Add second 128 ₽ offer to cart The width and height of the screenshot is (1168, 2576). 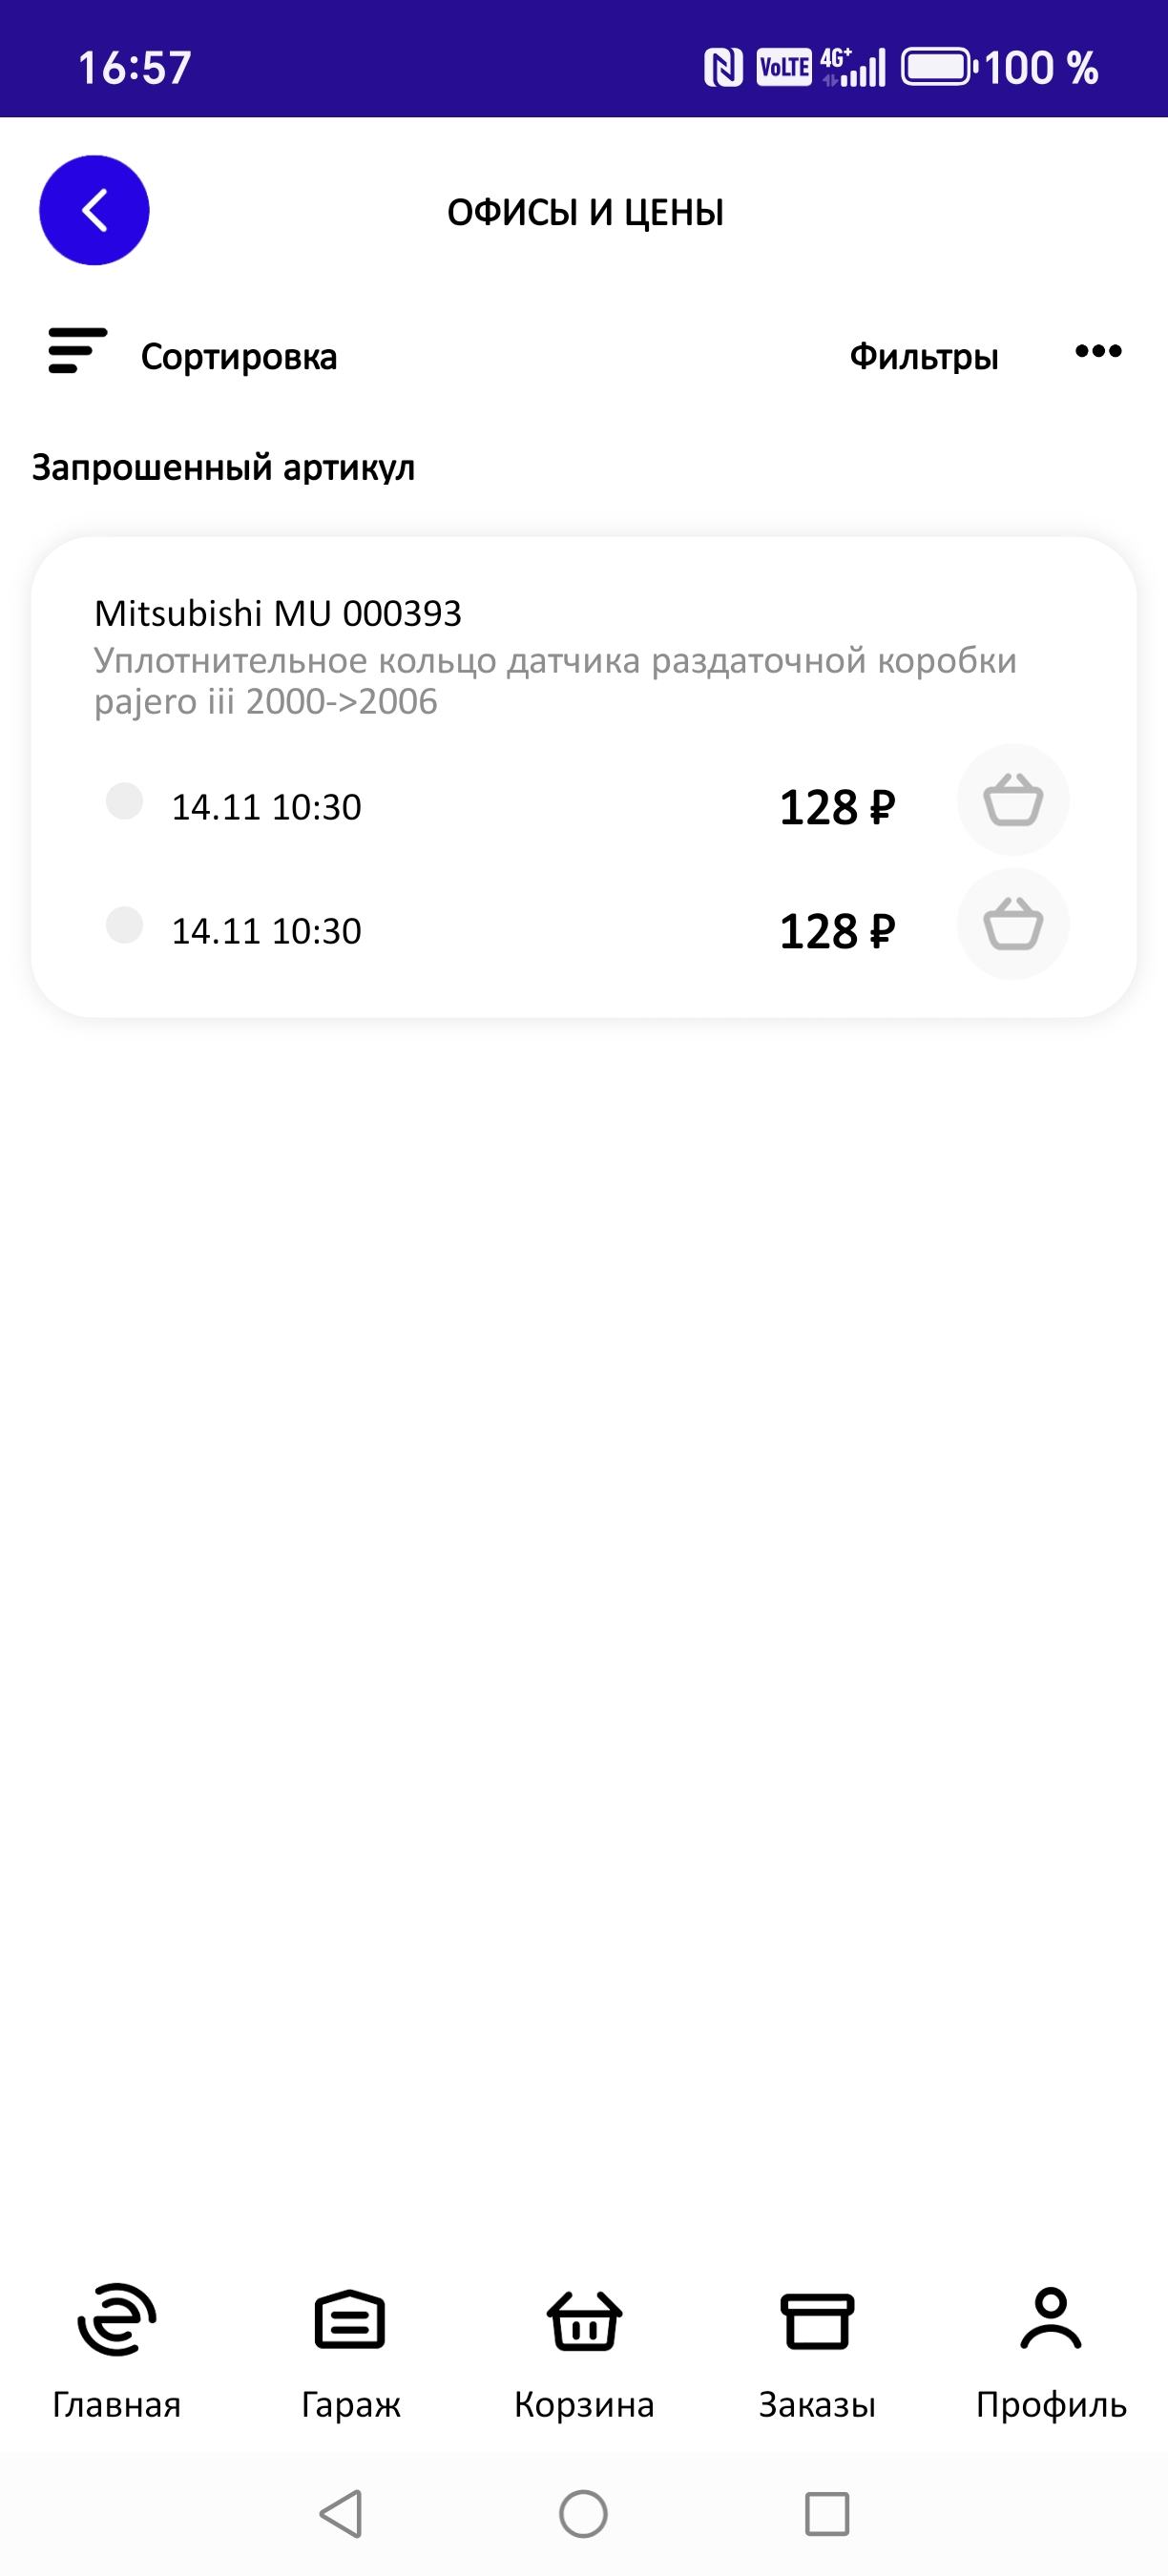click(1013, 924)
